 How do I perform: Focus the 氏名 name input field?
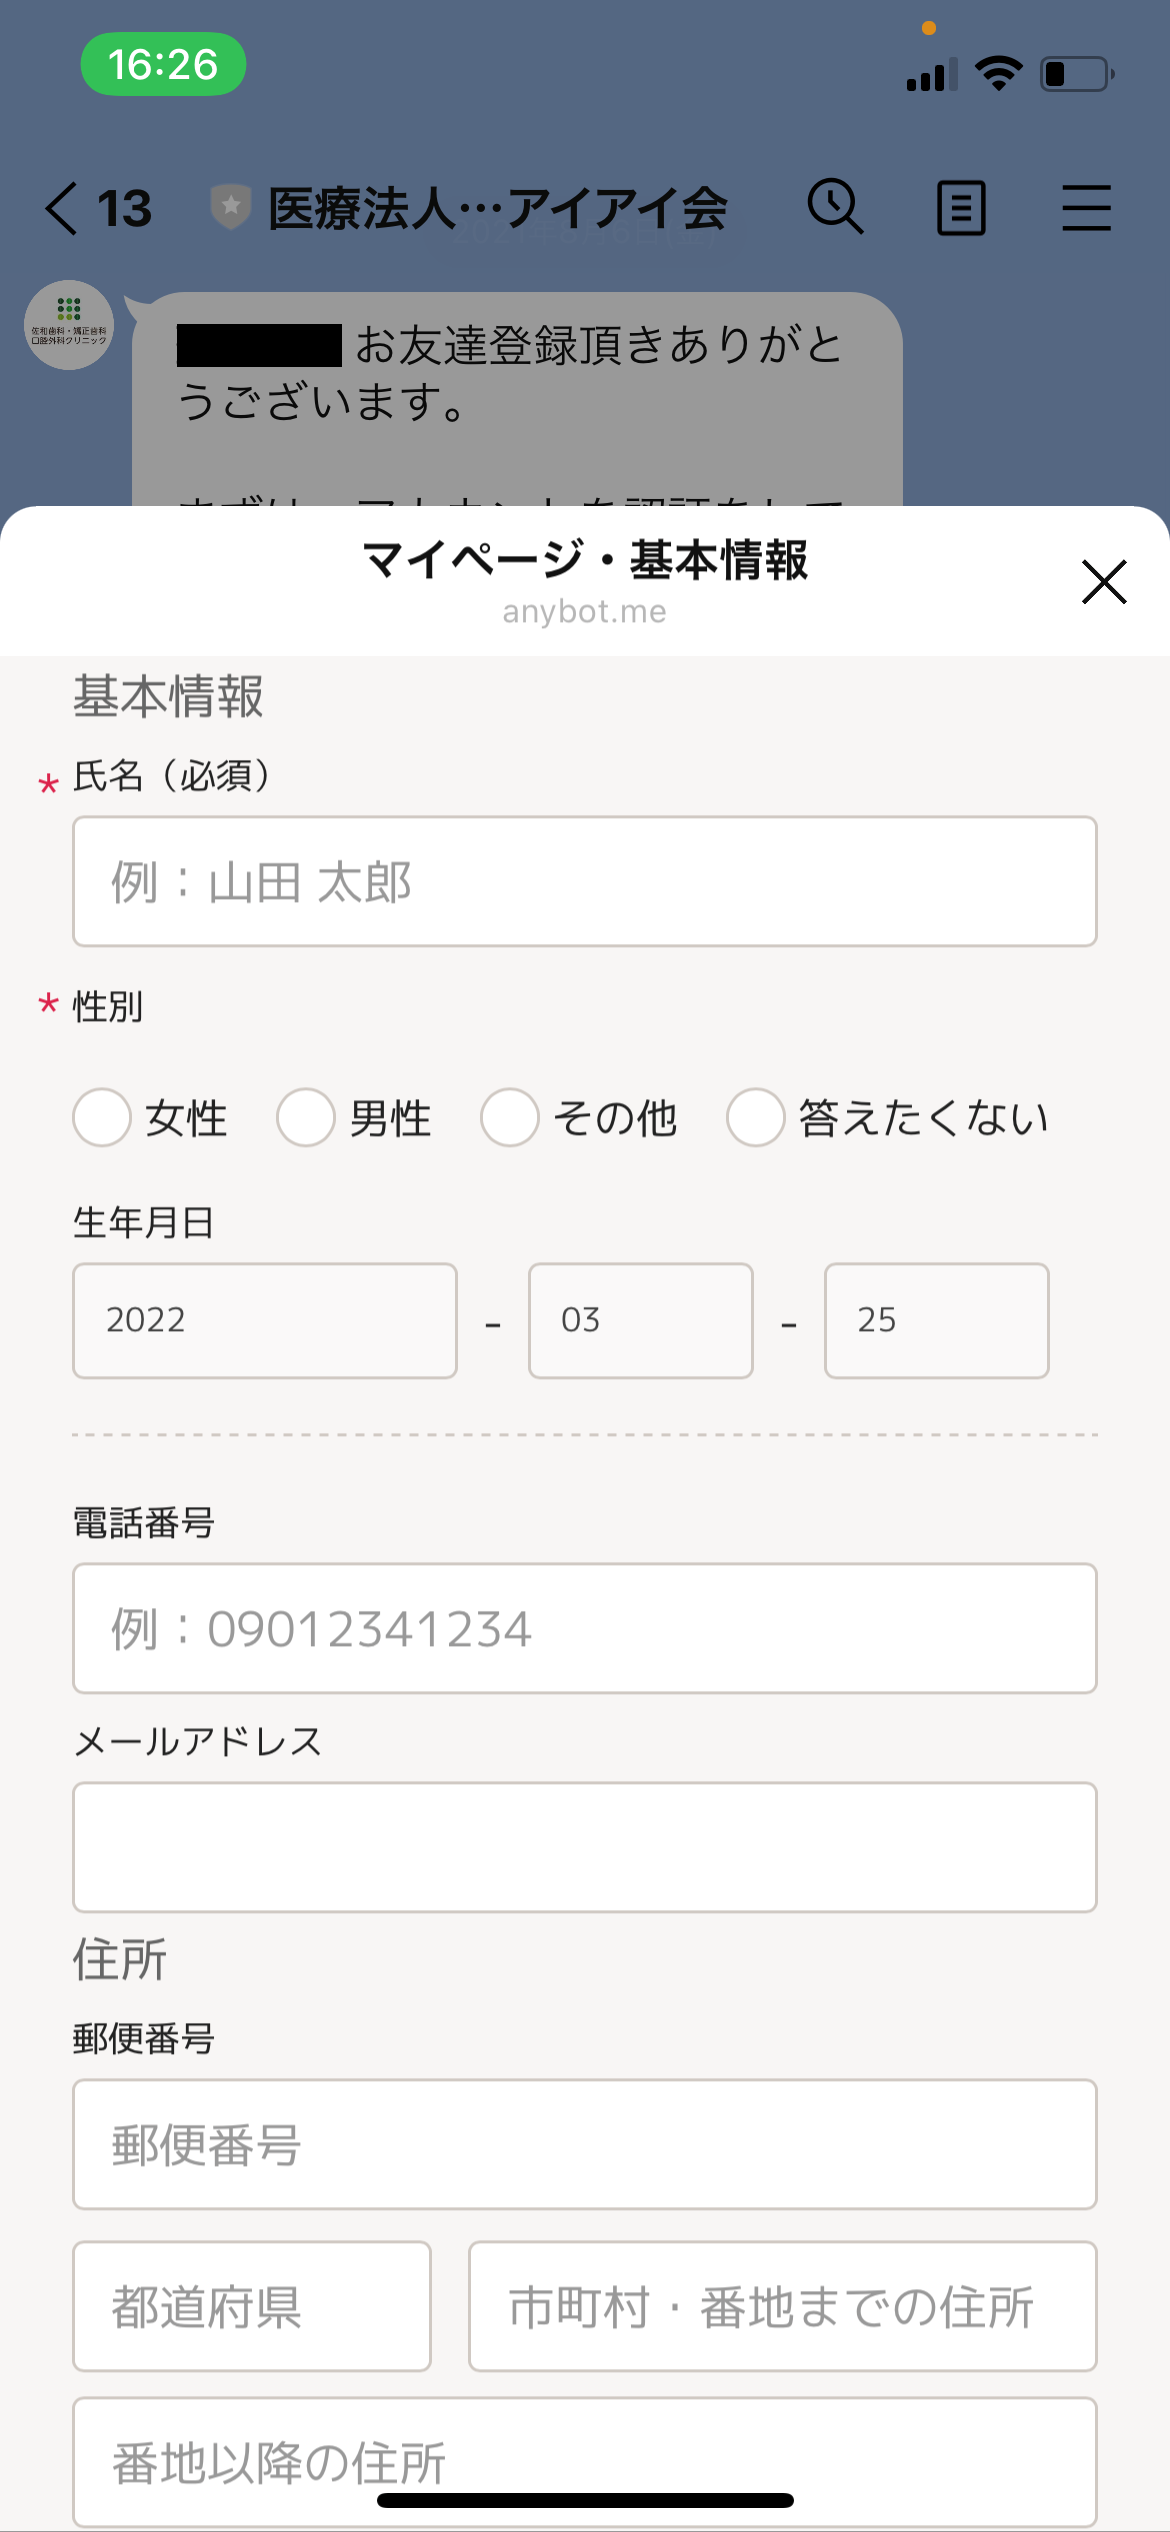pos(584,882)
